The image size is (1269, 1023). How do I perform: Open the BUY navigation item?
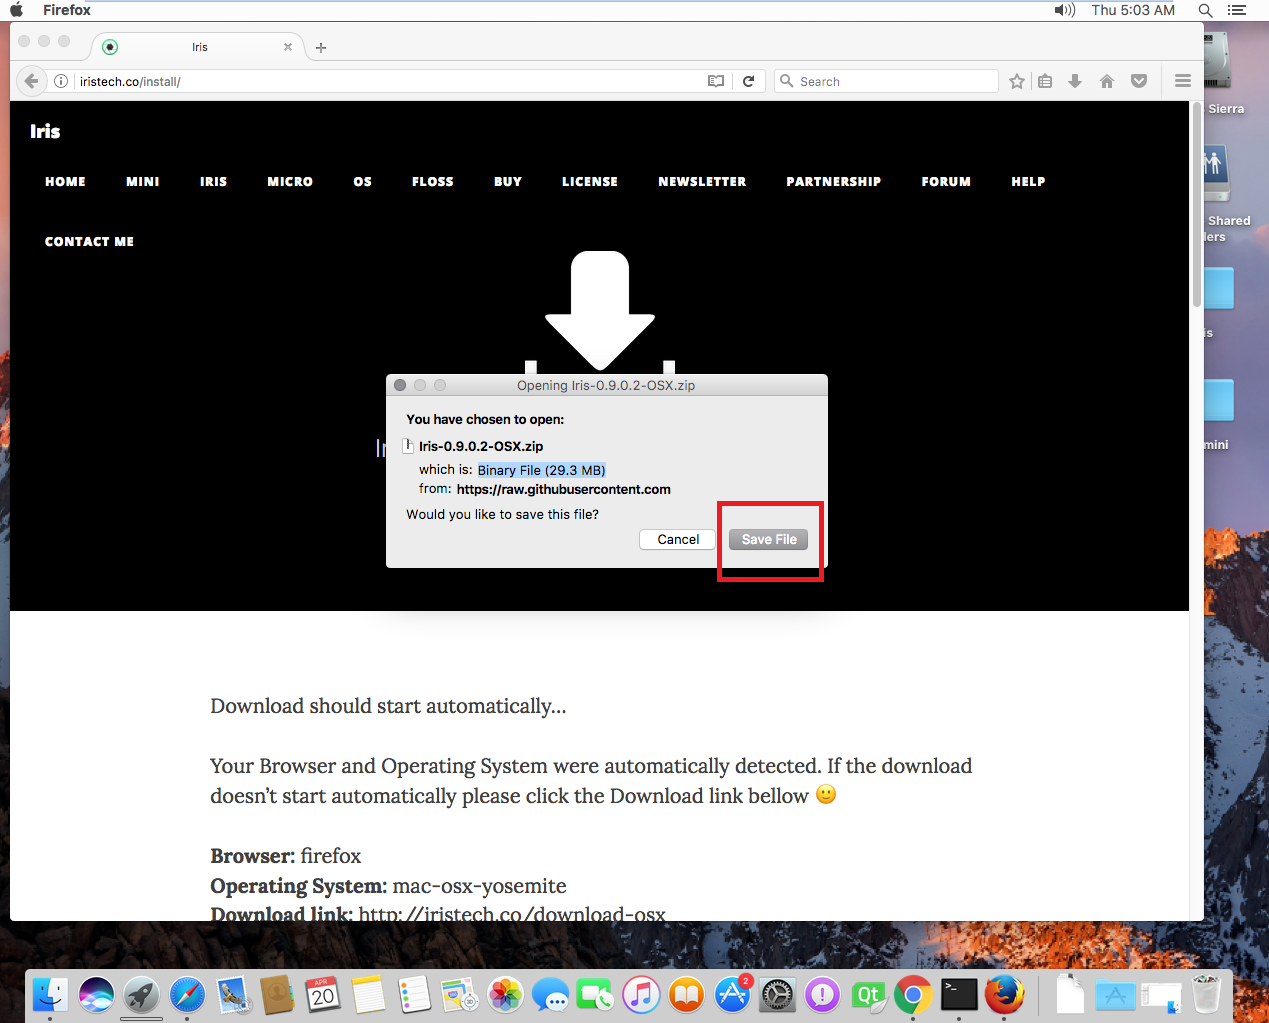[x=508, y=182]
